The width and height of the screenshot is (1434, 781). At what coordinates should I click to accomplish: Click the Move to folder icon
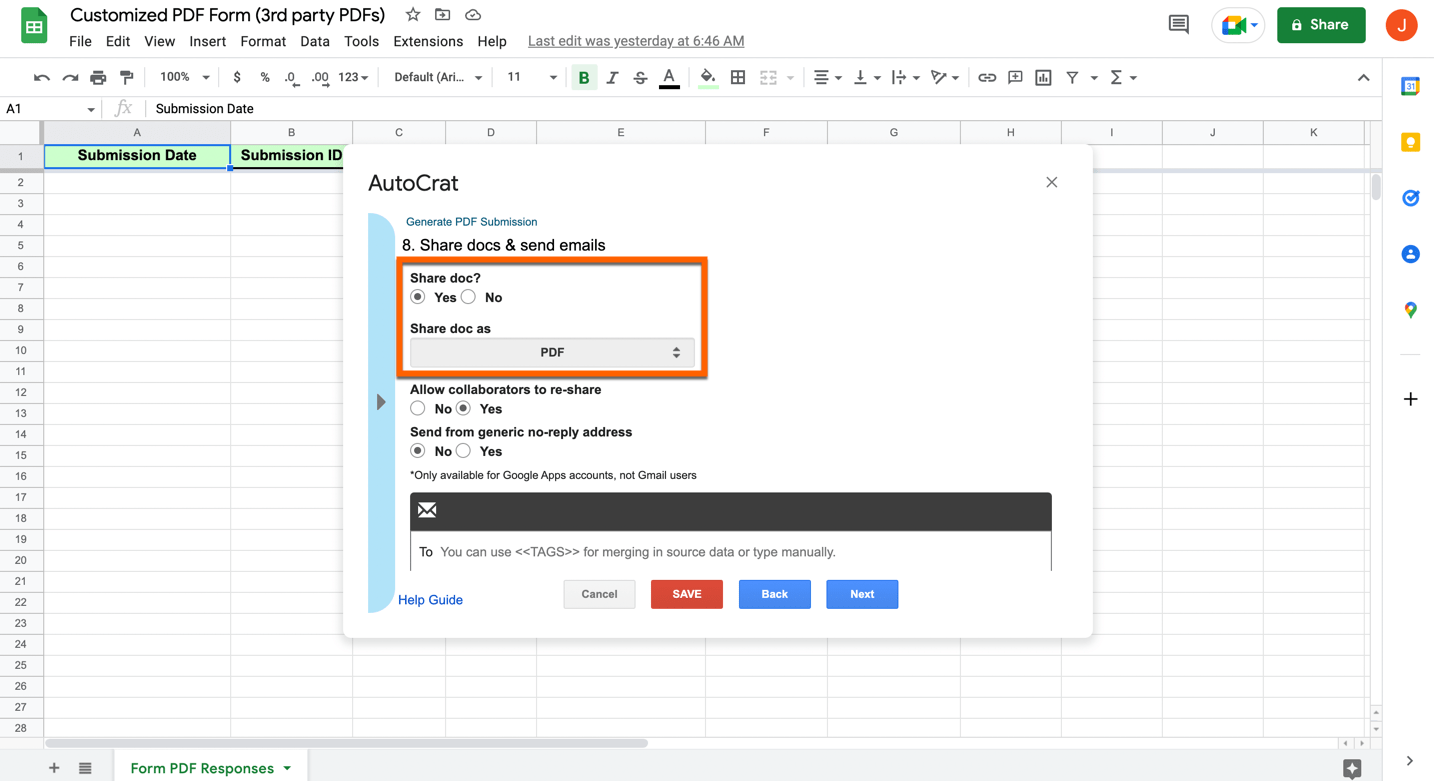(443, 15)
